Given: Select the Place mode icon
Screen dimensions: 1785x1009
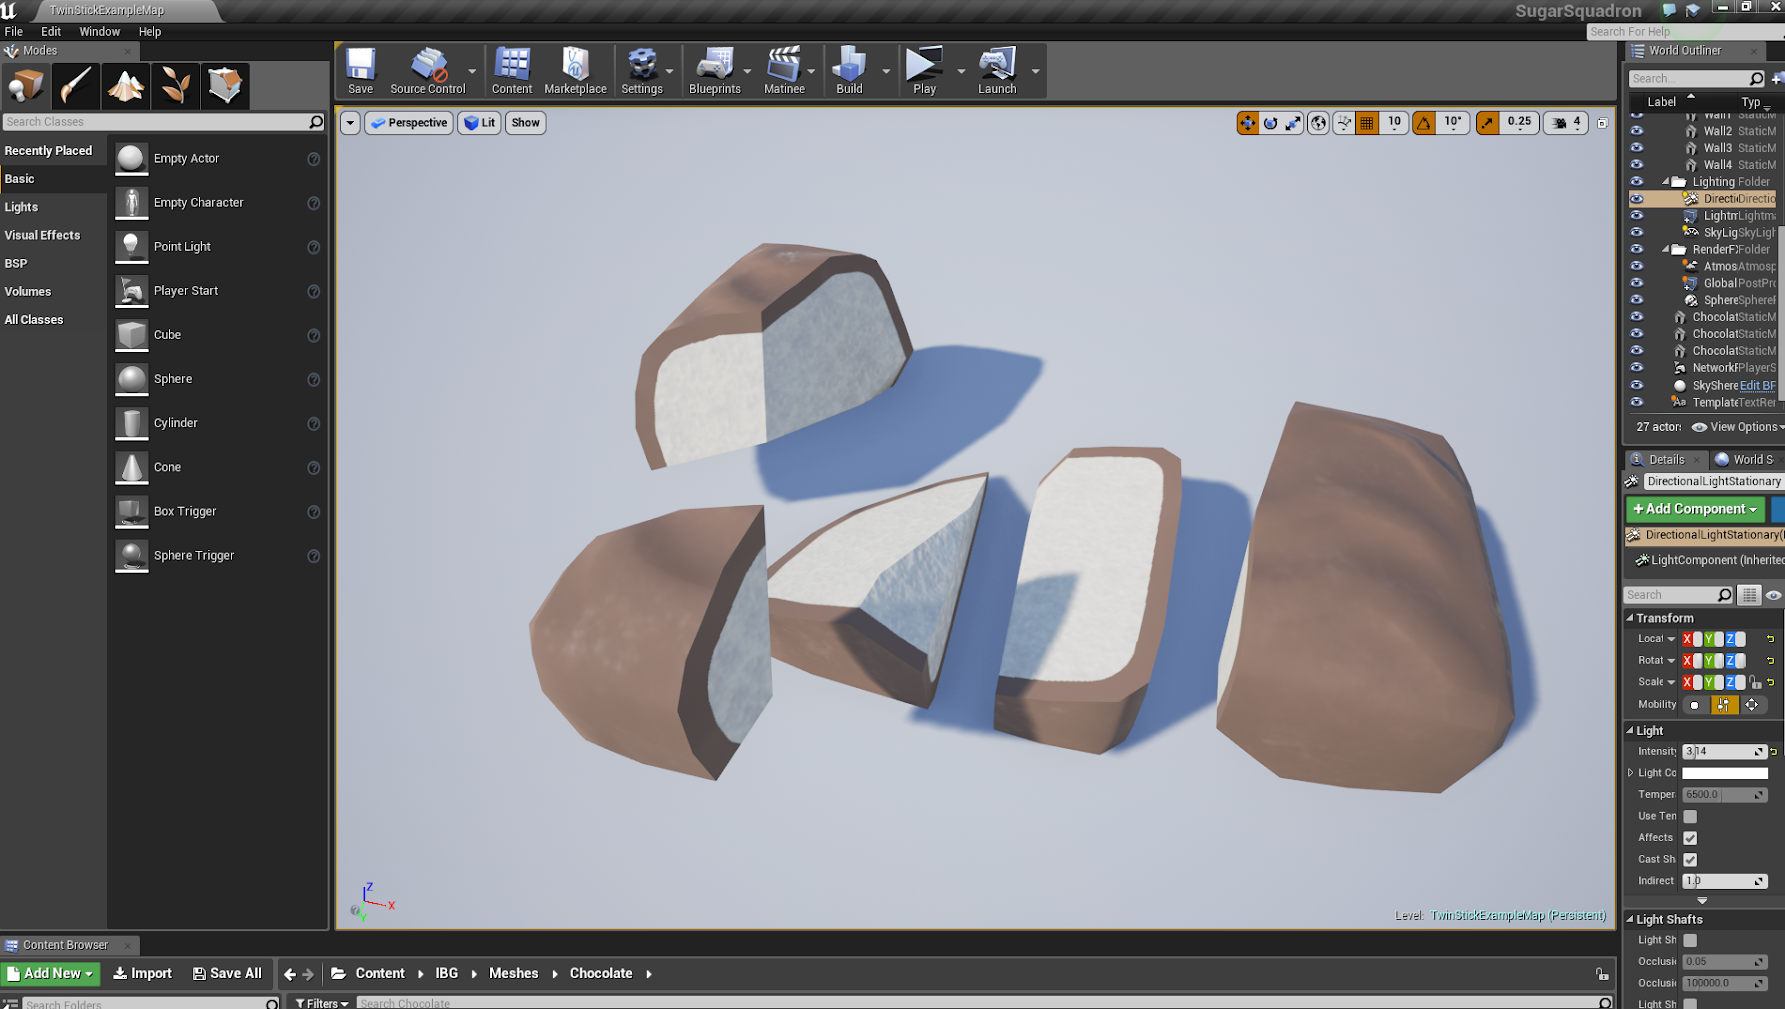Looking at the screenshot, I should (x=26, y=86).
